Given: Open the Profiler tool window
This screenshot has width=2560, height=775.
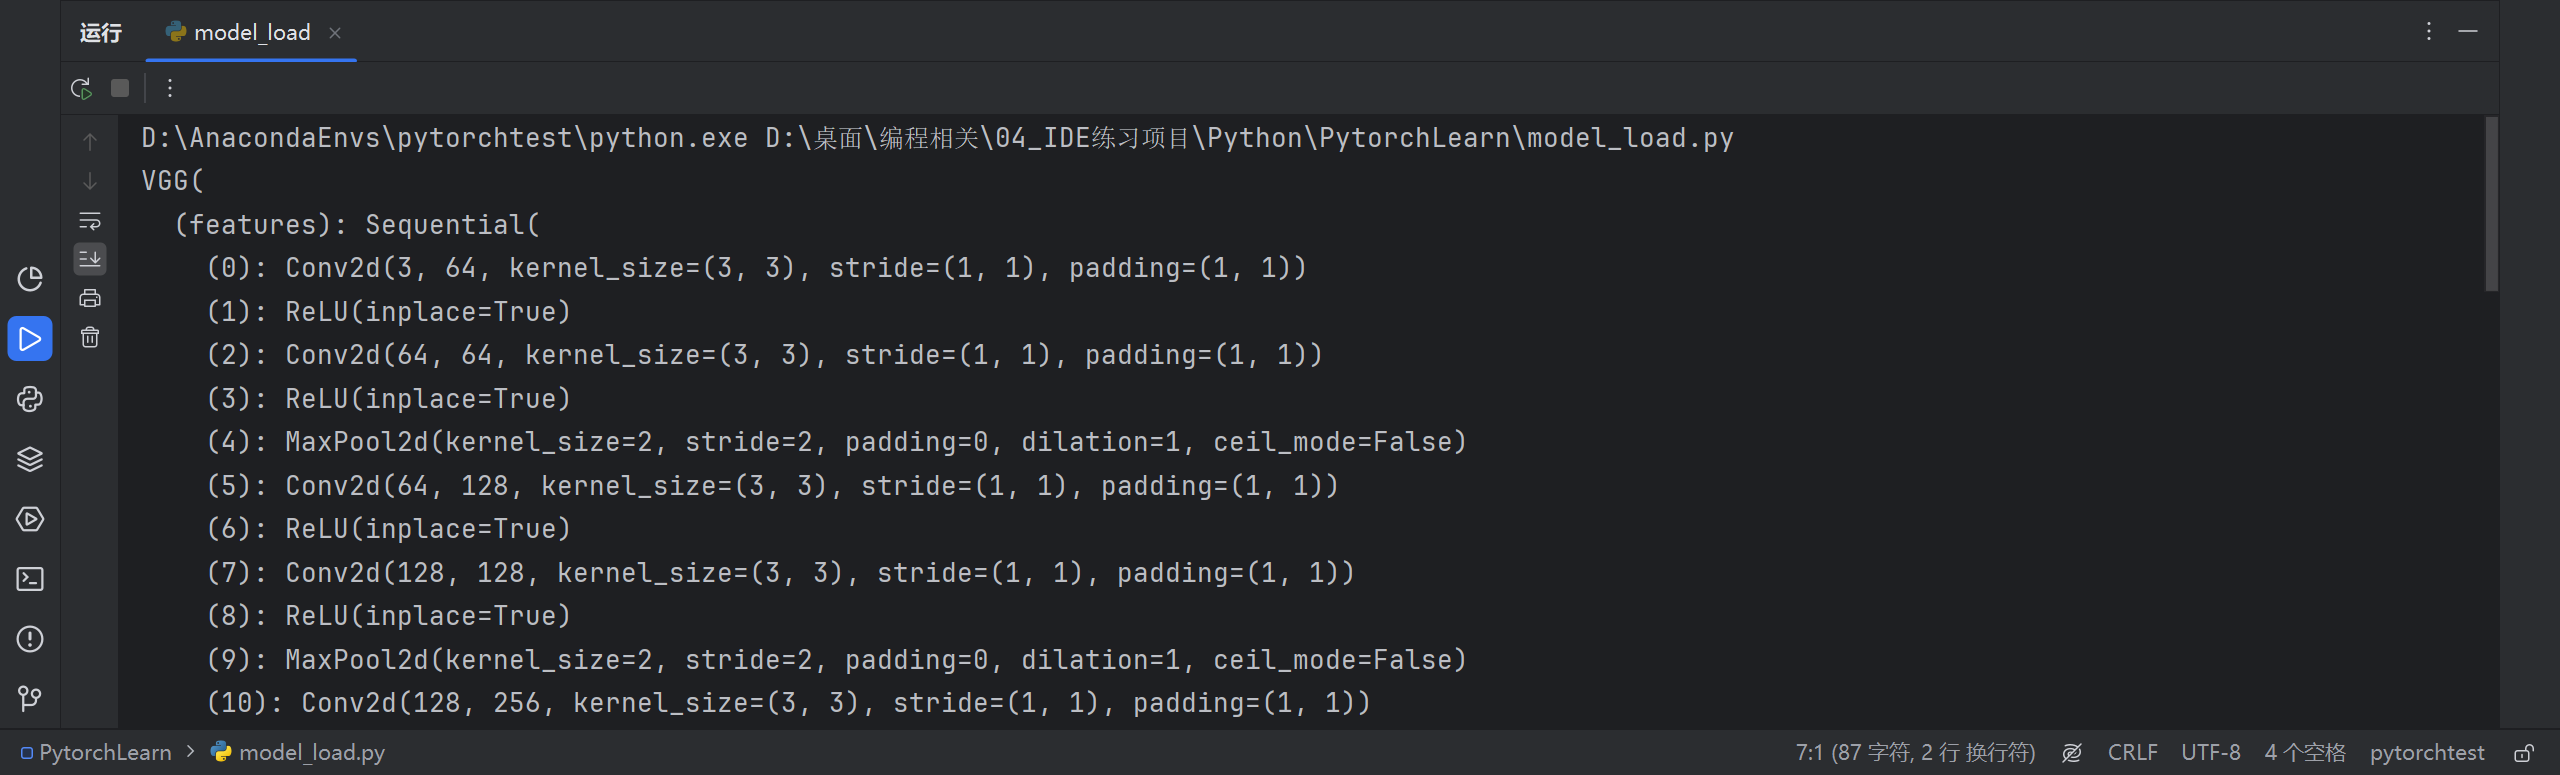Looking at the screenshot, I should click(30, 279).
